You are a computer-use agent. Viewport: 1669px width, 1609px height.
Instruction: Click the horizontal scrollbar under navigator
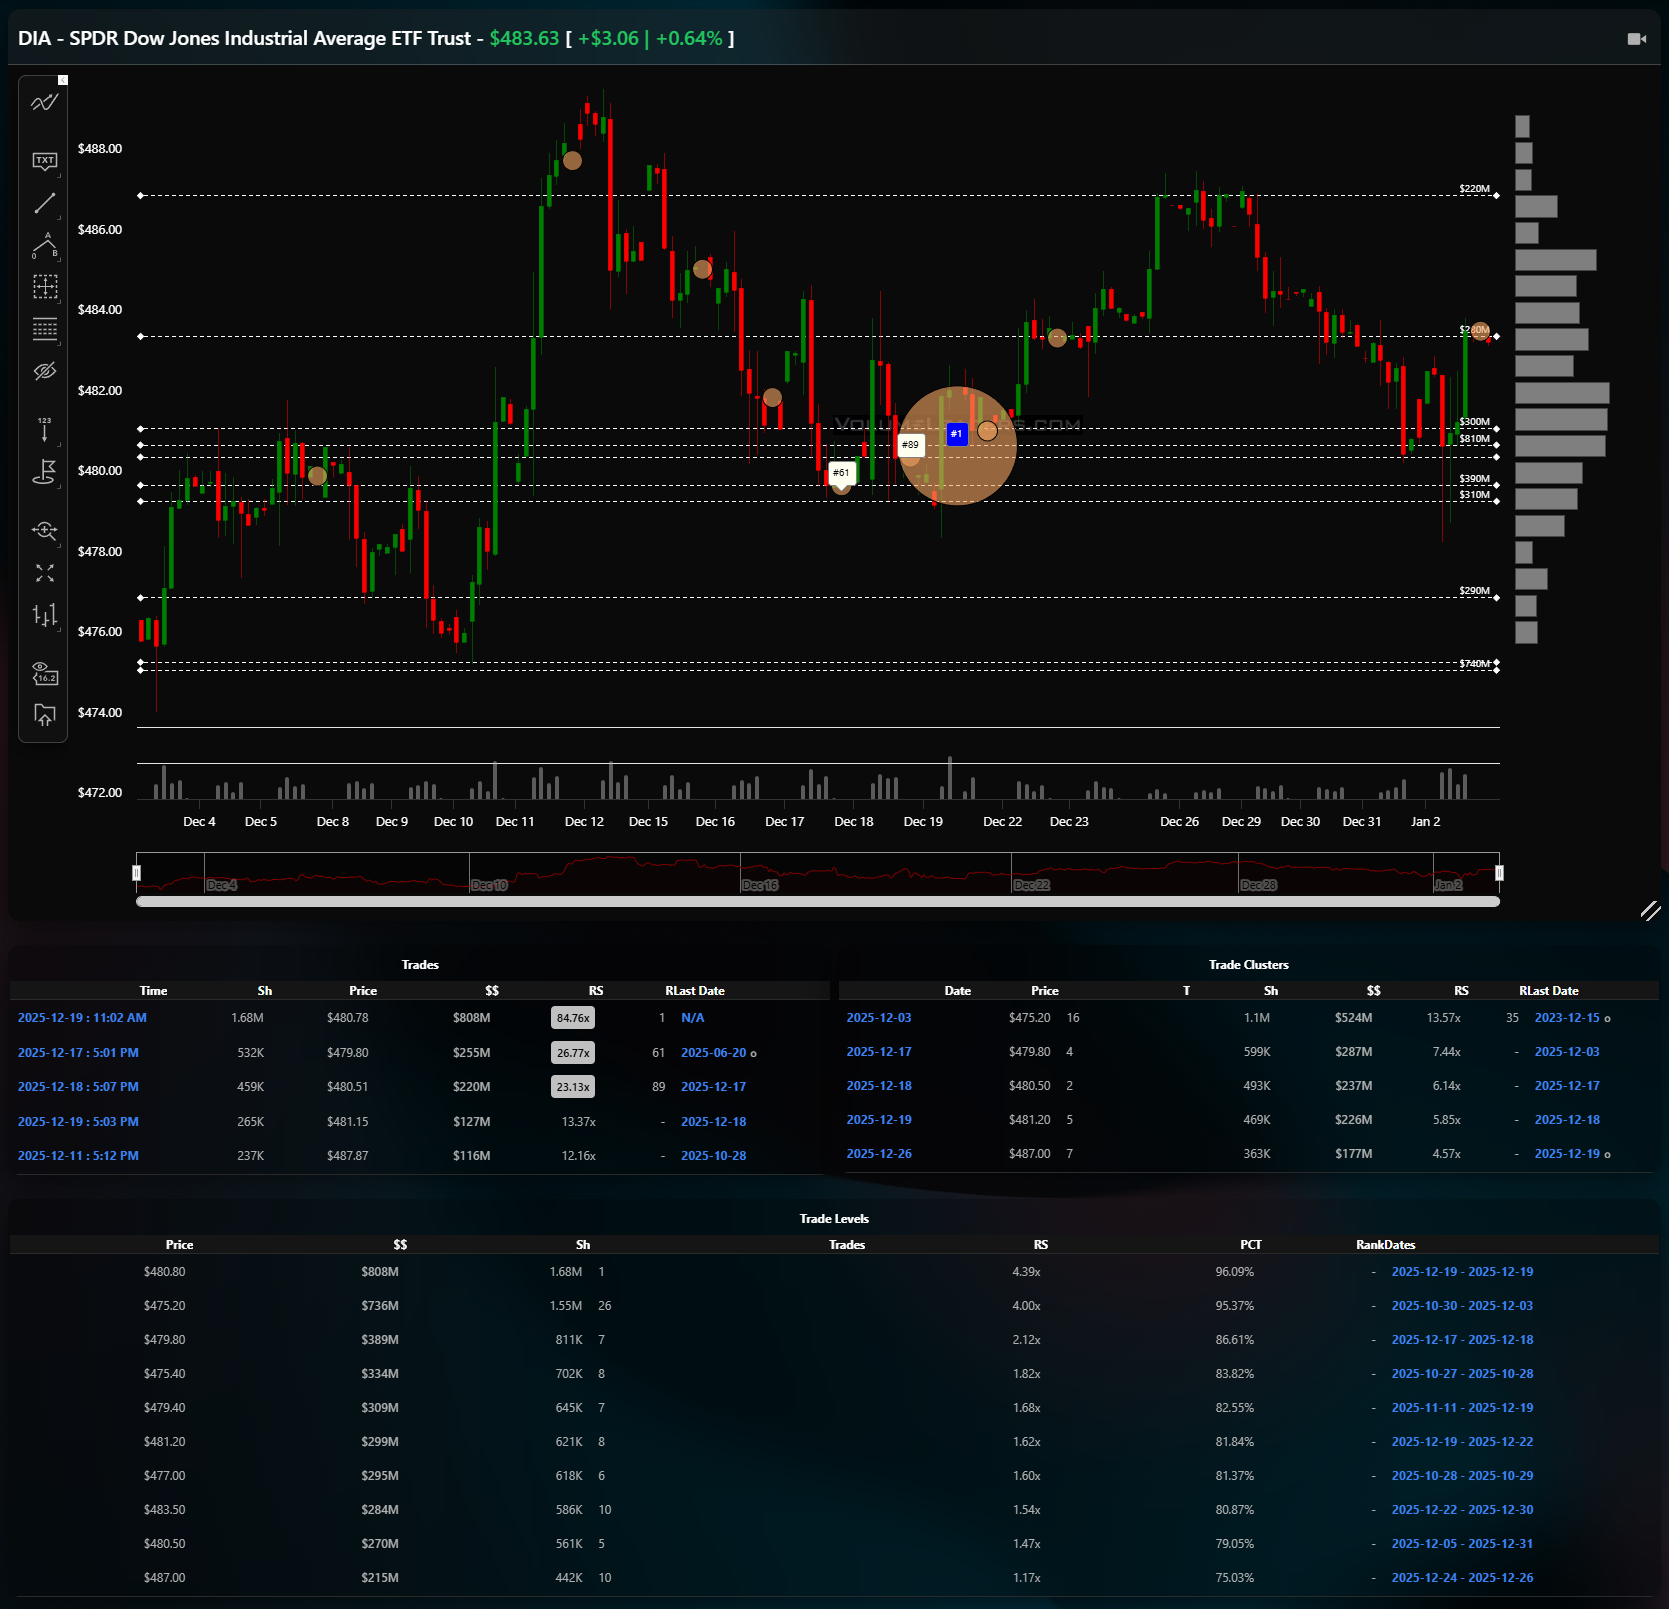pyautogui.click(x=818, y=901)
